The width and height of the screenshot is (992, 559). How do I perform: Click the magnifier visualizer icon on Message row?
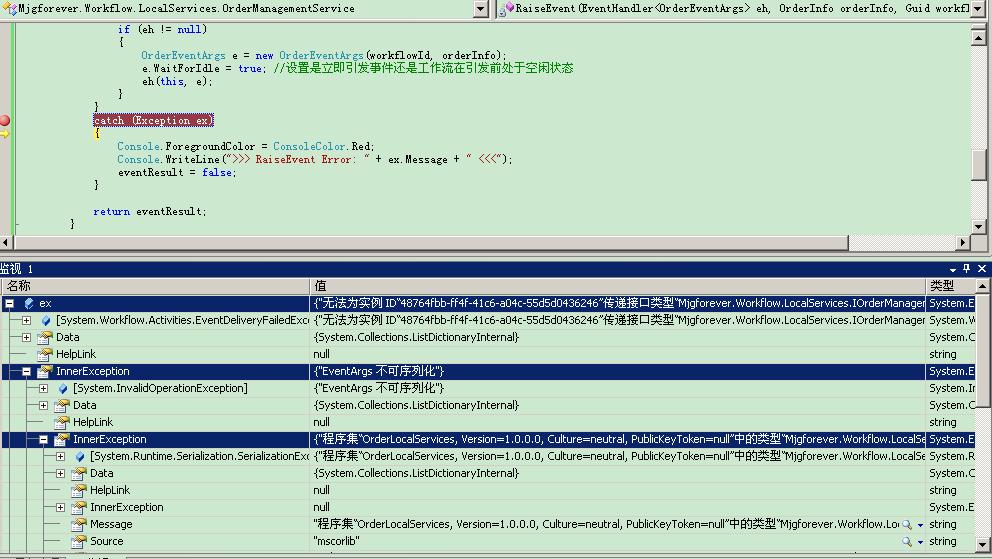[907, 524]
